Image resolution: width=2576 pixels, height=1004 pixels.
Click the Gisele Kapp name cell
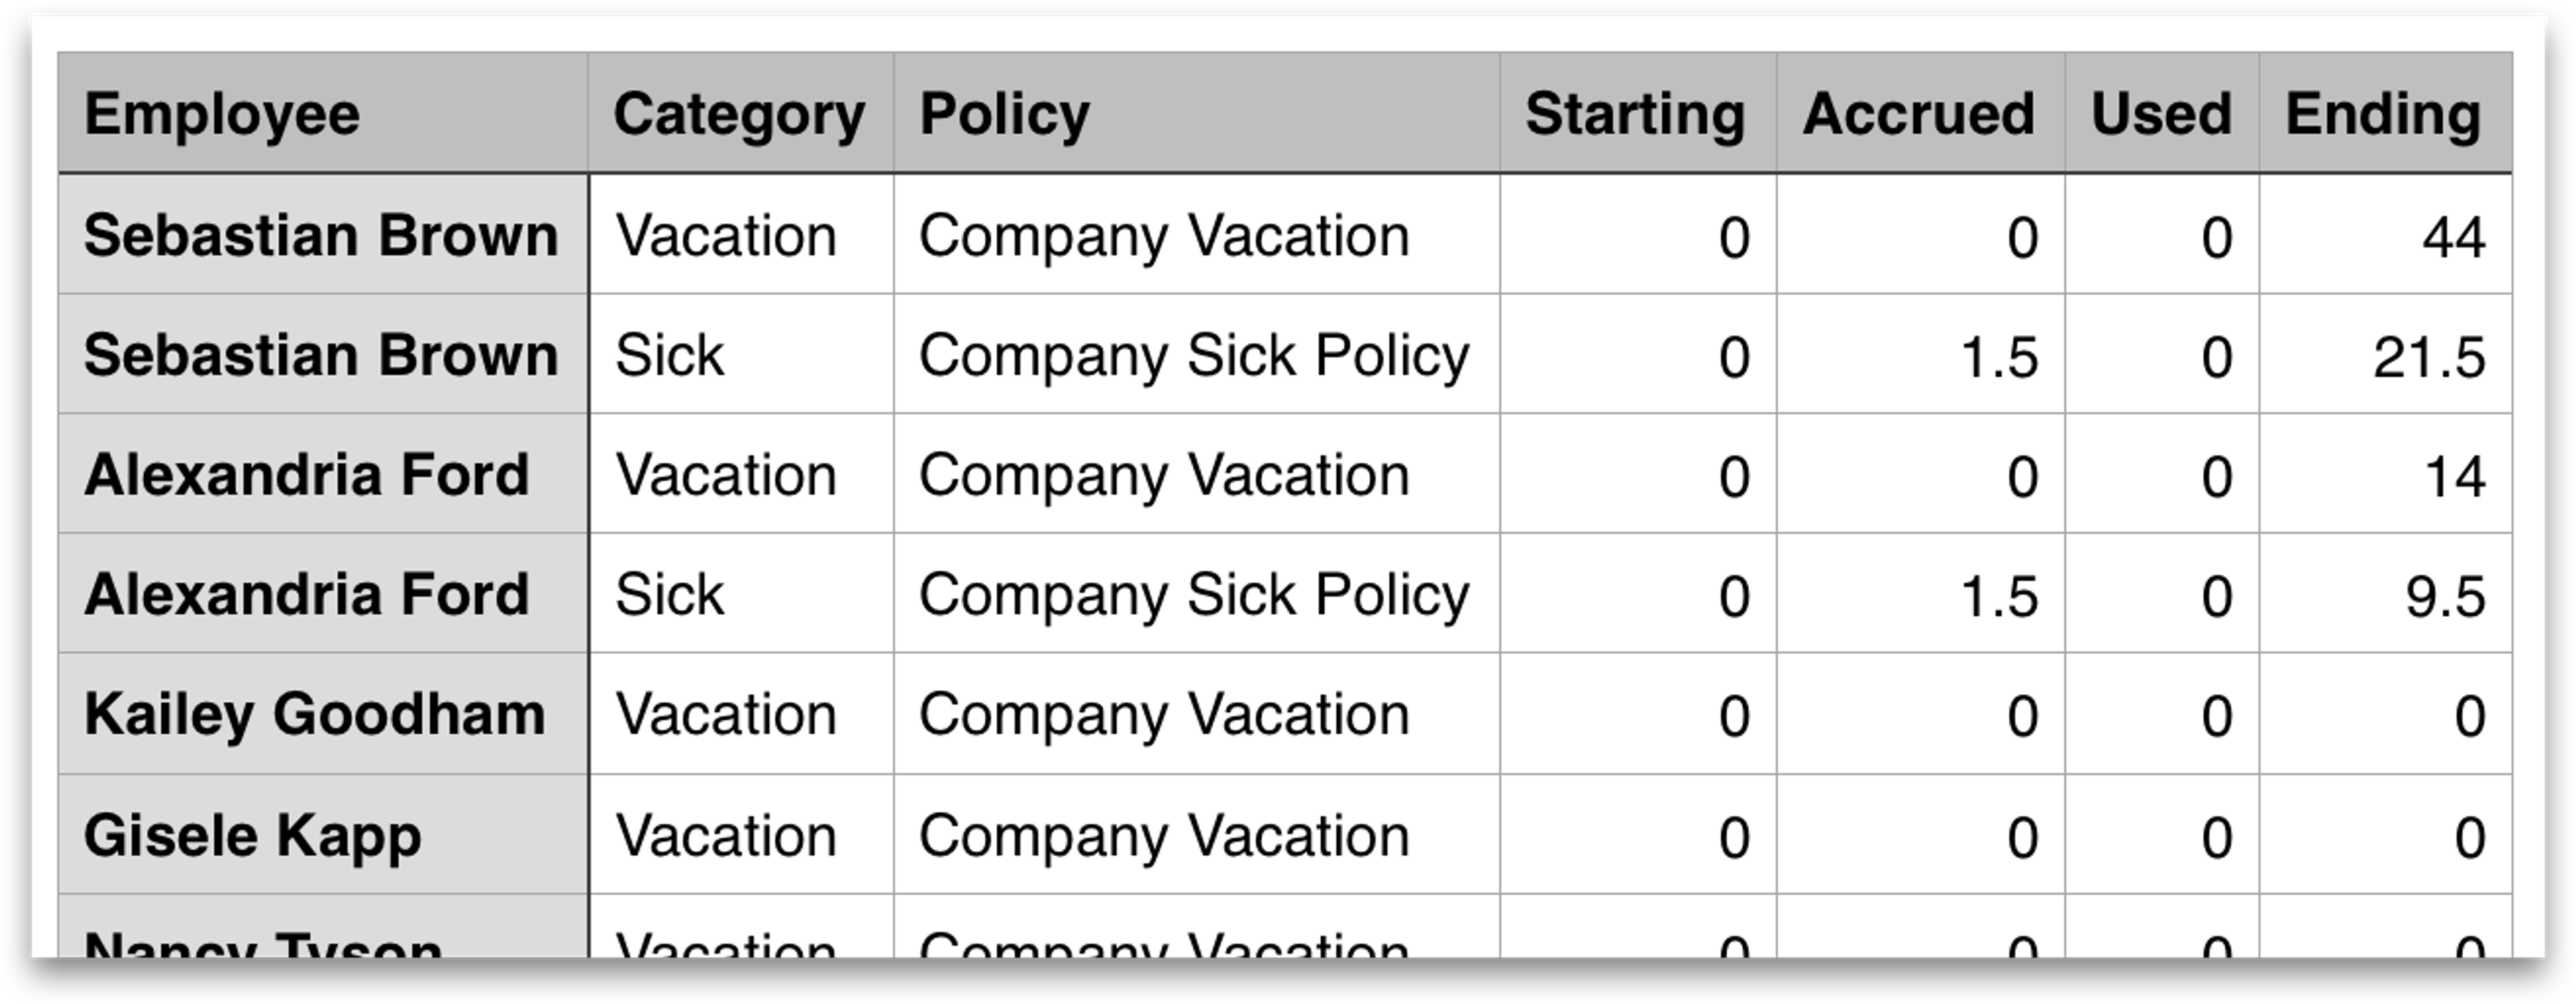(323, 835)
